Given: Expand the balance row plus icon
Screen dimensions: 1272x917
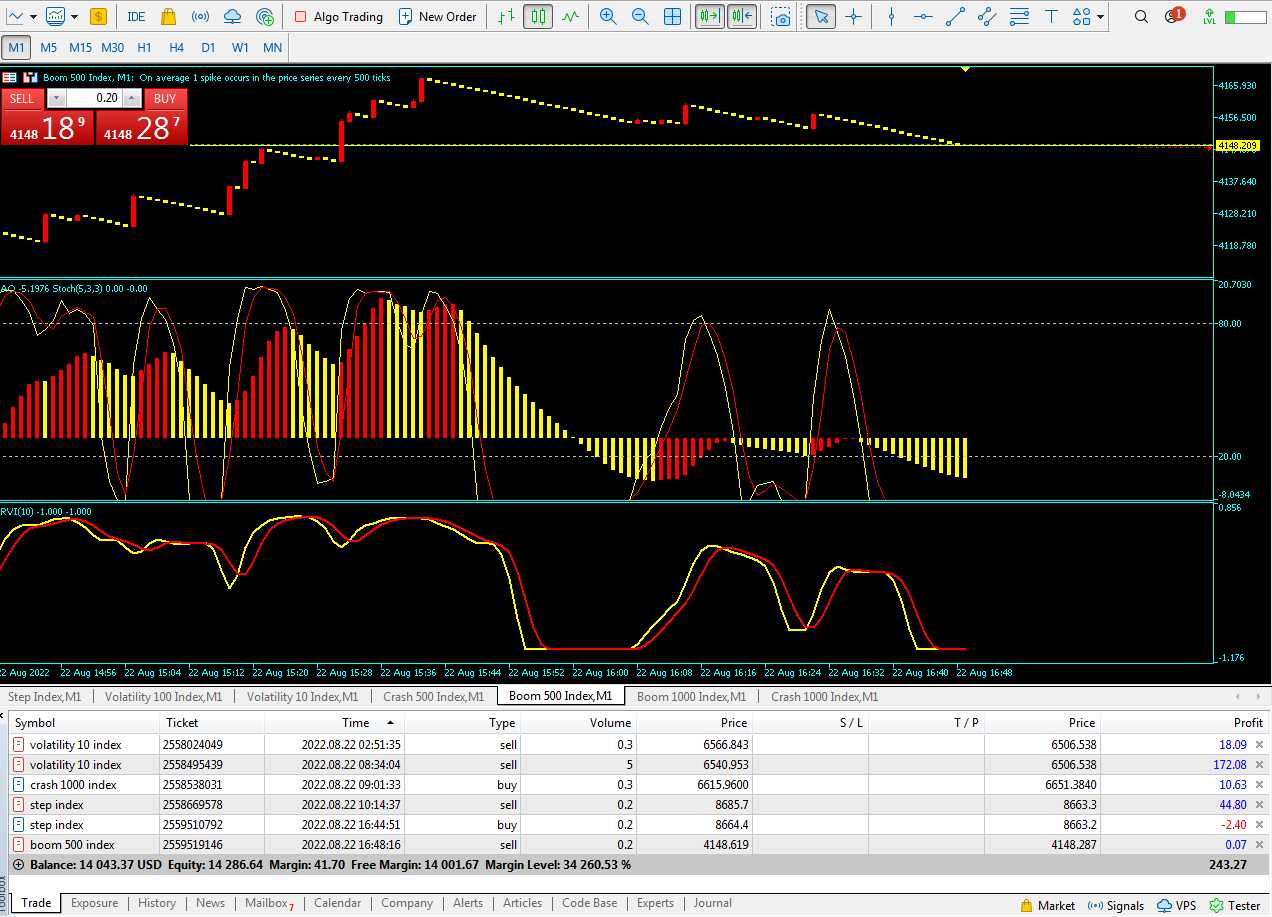Looking at the screenshot, I should point(18,864).
